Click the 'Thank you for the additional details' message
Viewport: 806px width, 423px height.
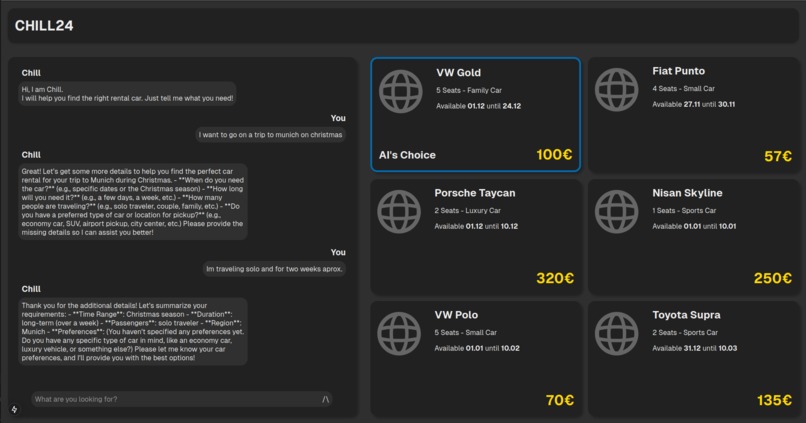pyautogui.click(x=133, y=332)
